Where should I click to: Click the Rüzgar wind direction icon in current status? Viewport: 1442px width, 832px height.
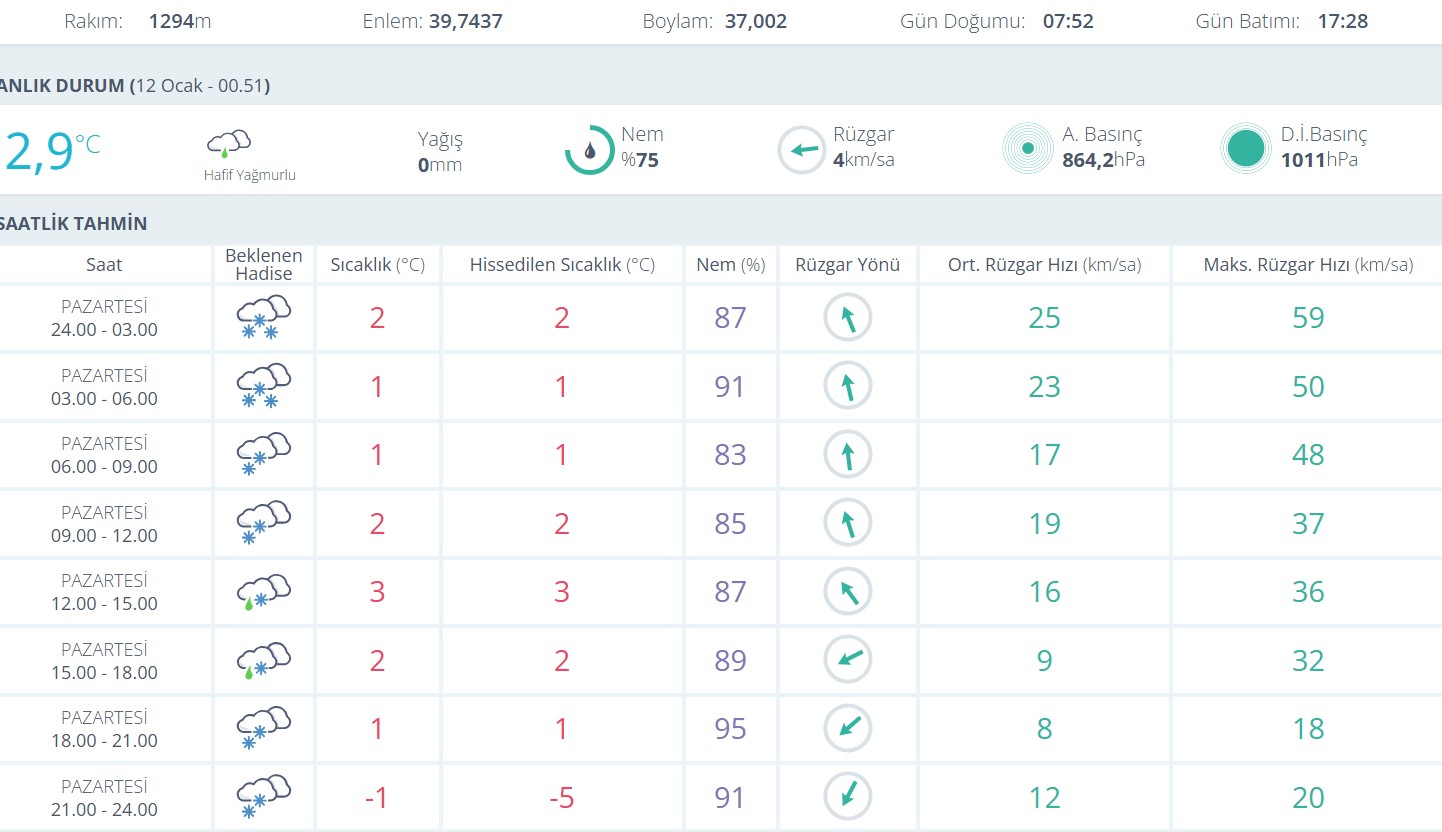tap(802, 150)
